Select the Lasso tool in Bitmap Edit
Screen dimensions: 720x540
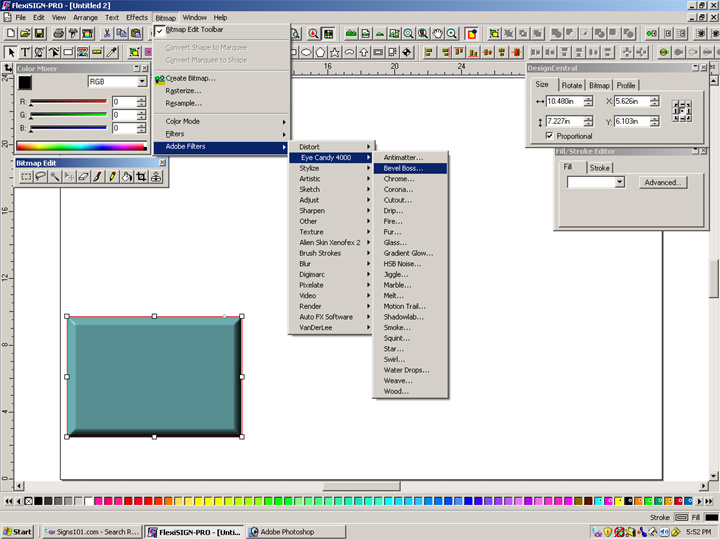[x=40, y=177]
